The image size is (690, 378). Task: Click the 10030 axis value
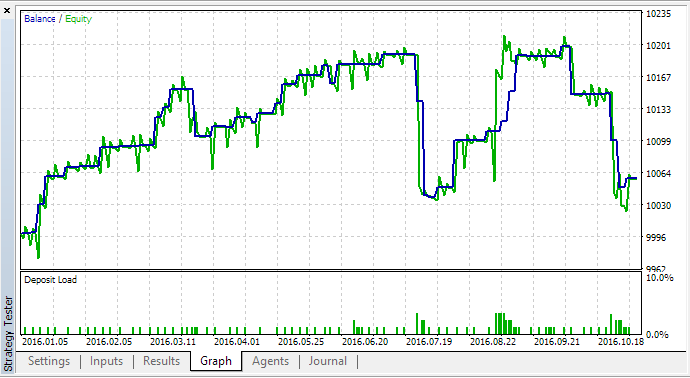click(x=658, y=206)
